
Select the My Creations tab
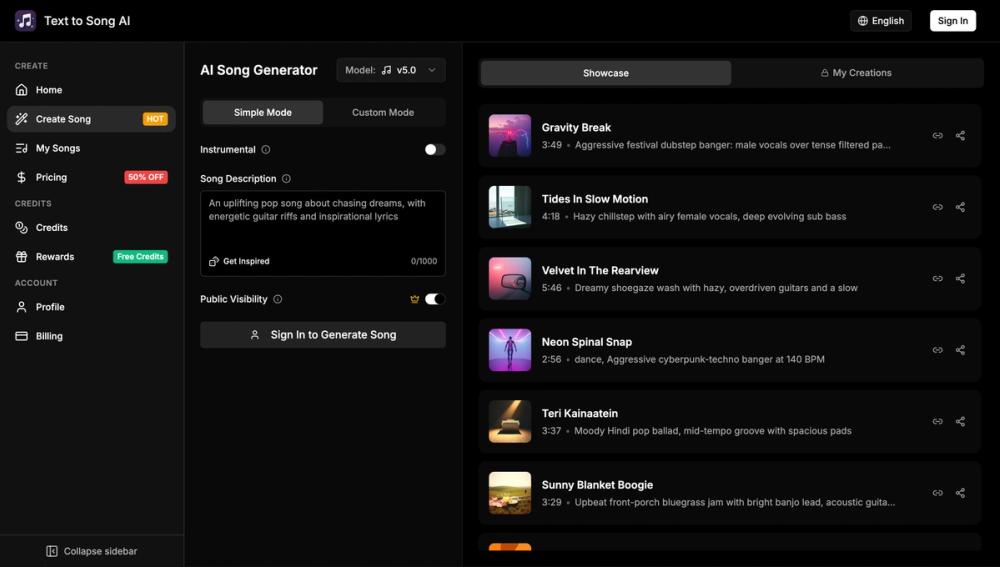(x=856, y=73)
